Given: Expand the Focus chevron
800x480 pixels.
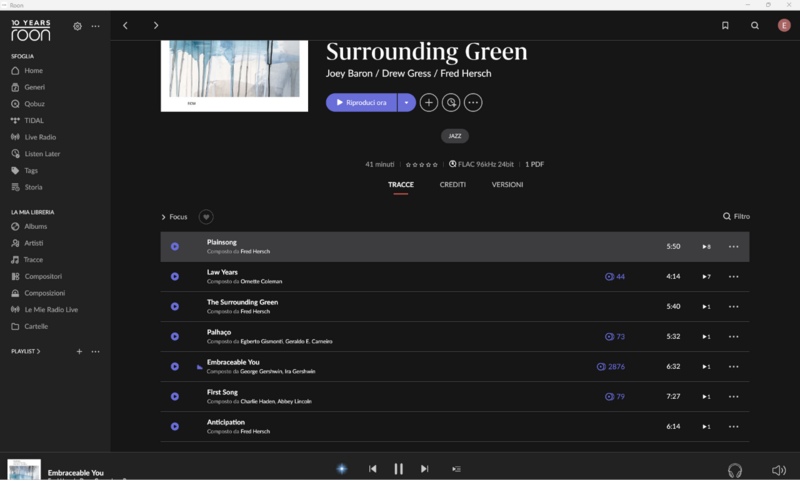Looking at the screenshot, I should point(164,217).
